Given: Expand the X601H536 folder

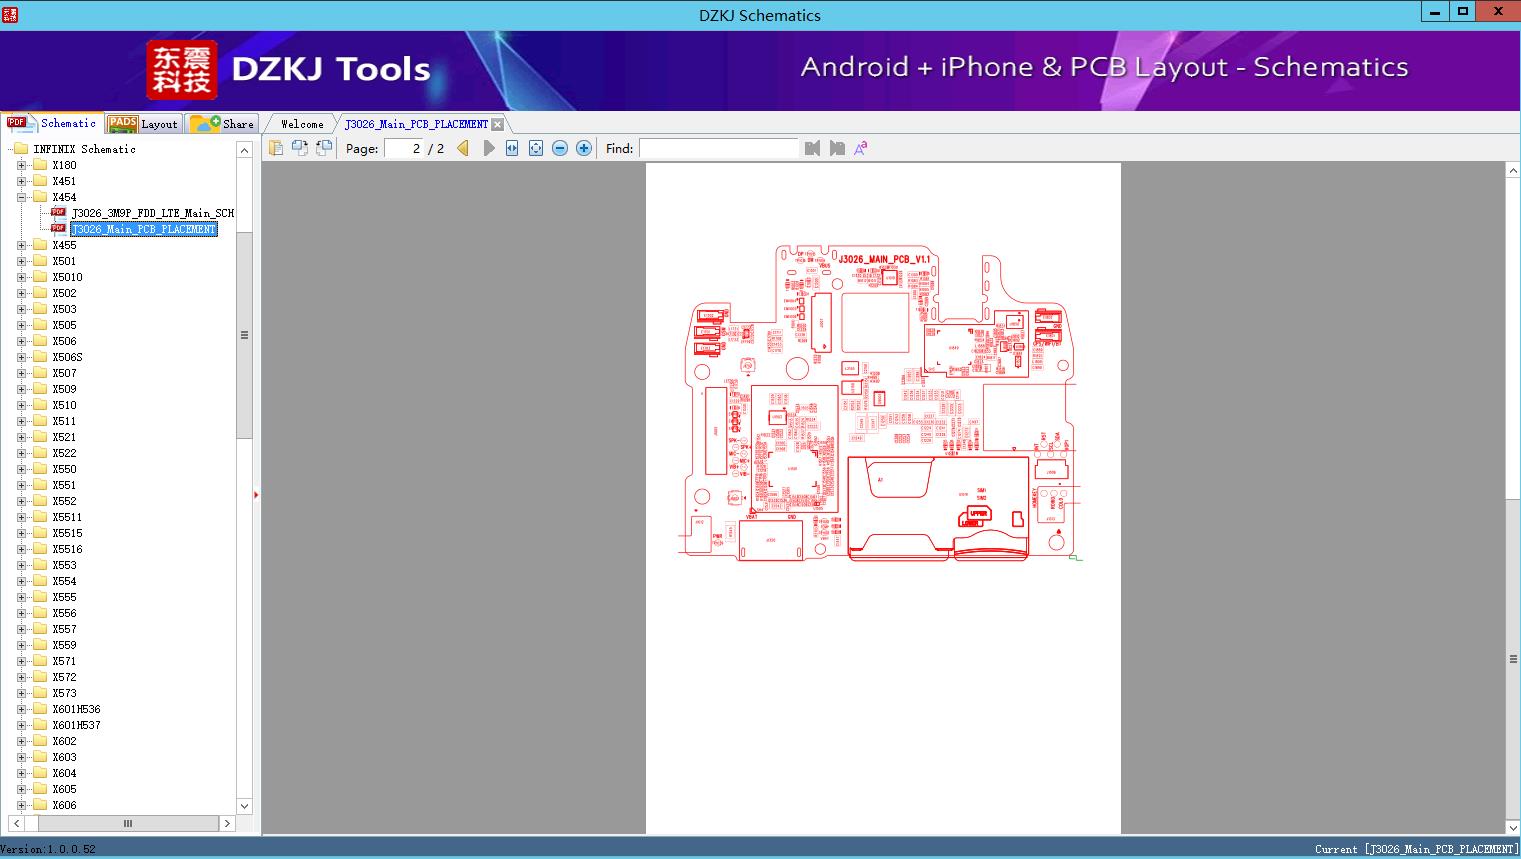Looking at the screenshot, I should coord(22,709).
